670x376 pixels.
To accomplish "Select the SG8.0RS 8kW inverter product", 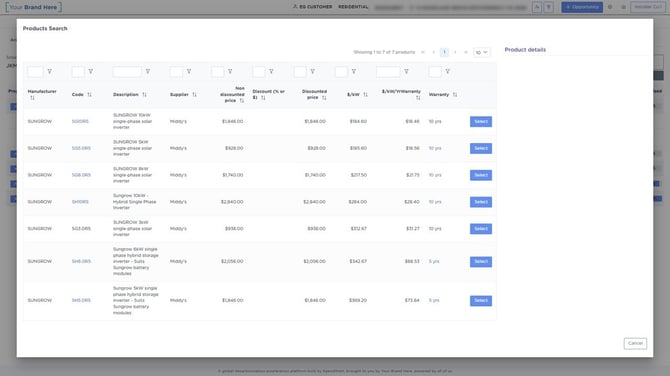I will (x=481, y=175).
